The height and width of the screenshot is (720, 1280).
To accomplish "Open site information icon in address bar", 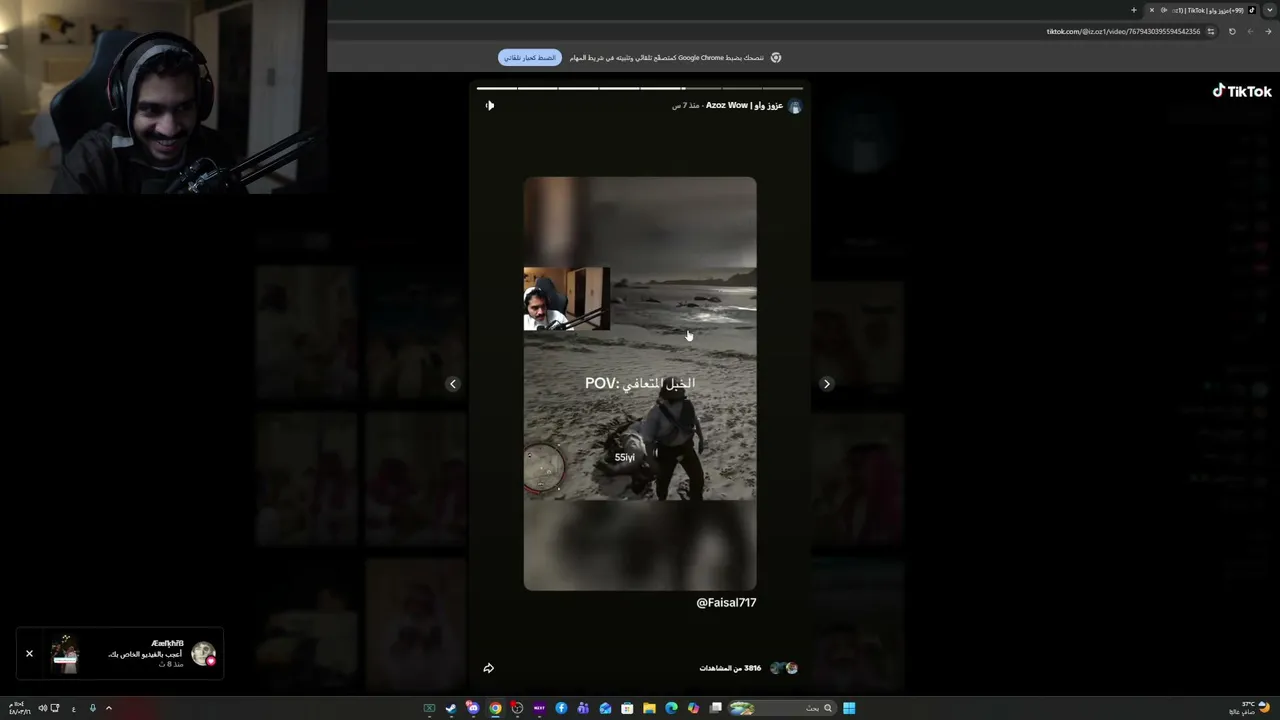I will coord(1211,31).
